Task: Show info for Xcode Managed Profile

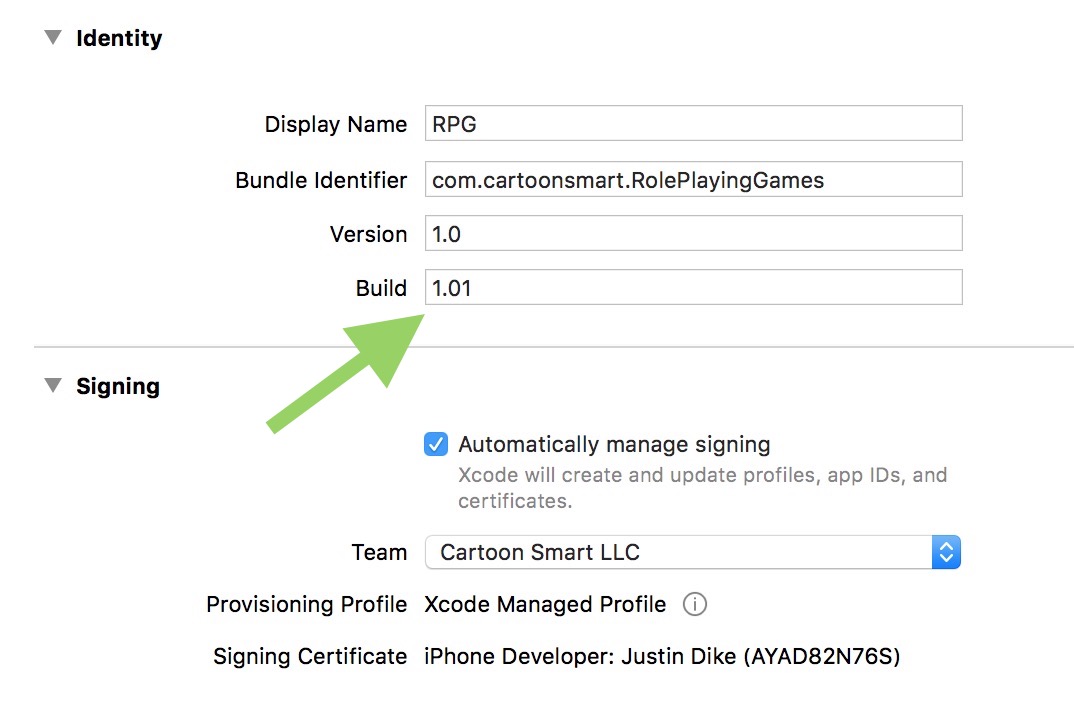Action: 695,604
